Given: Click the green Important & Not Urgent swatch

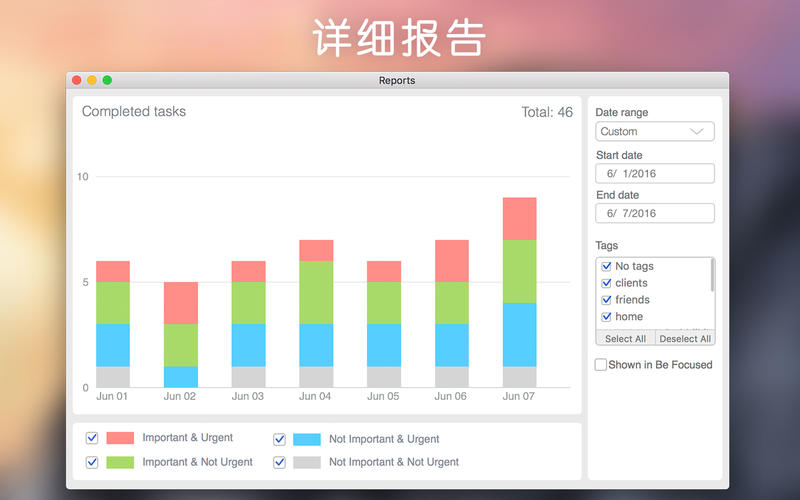Looking at the screenshot, I should coord(120,462).
